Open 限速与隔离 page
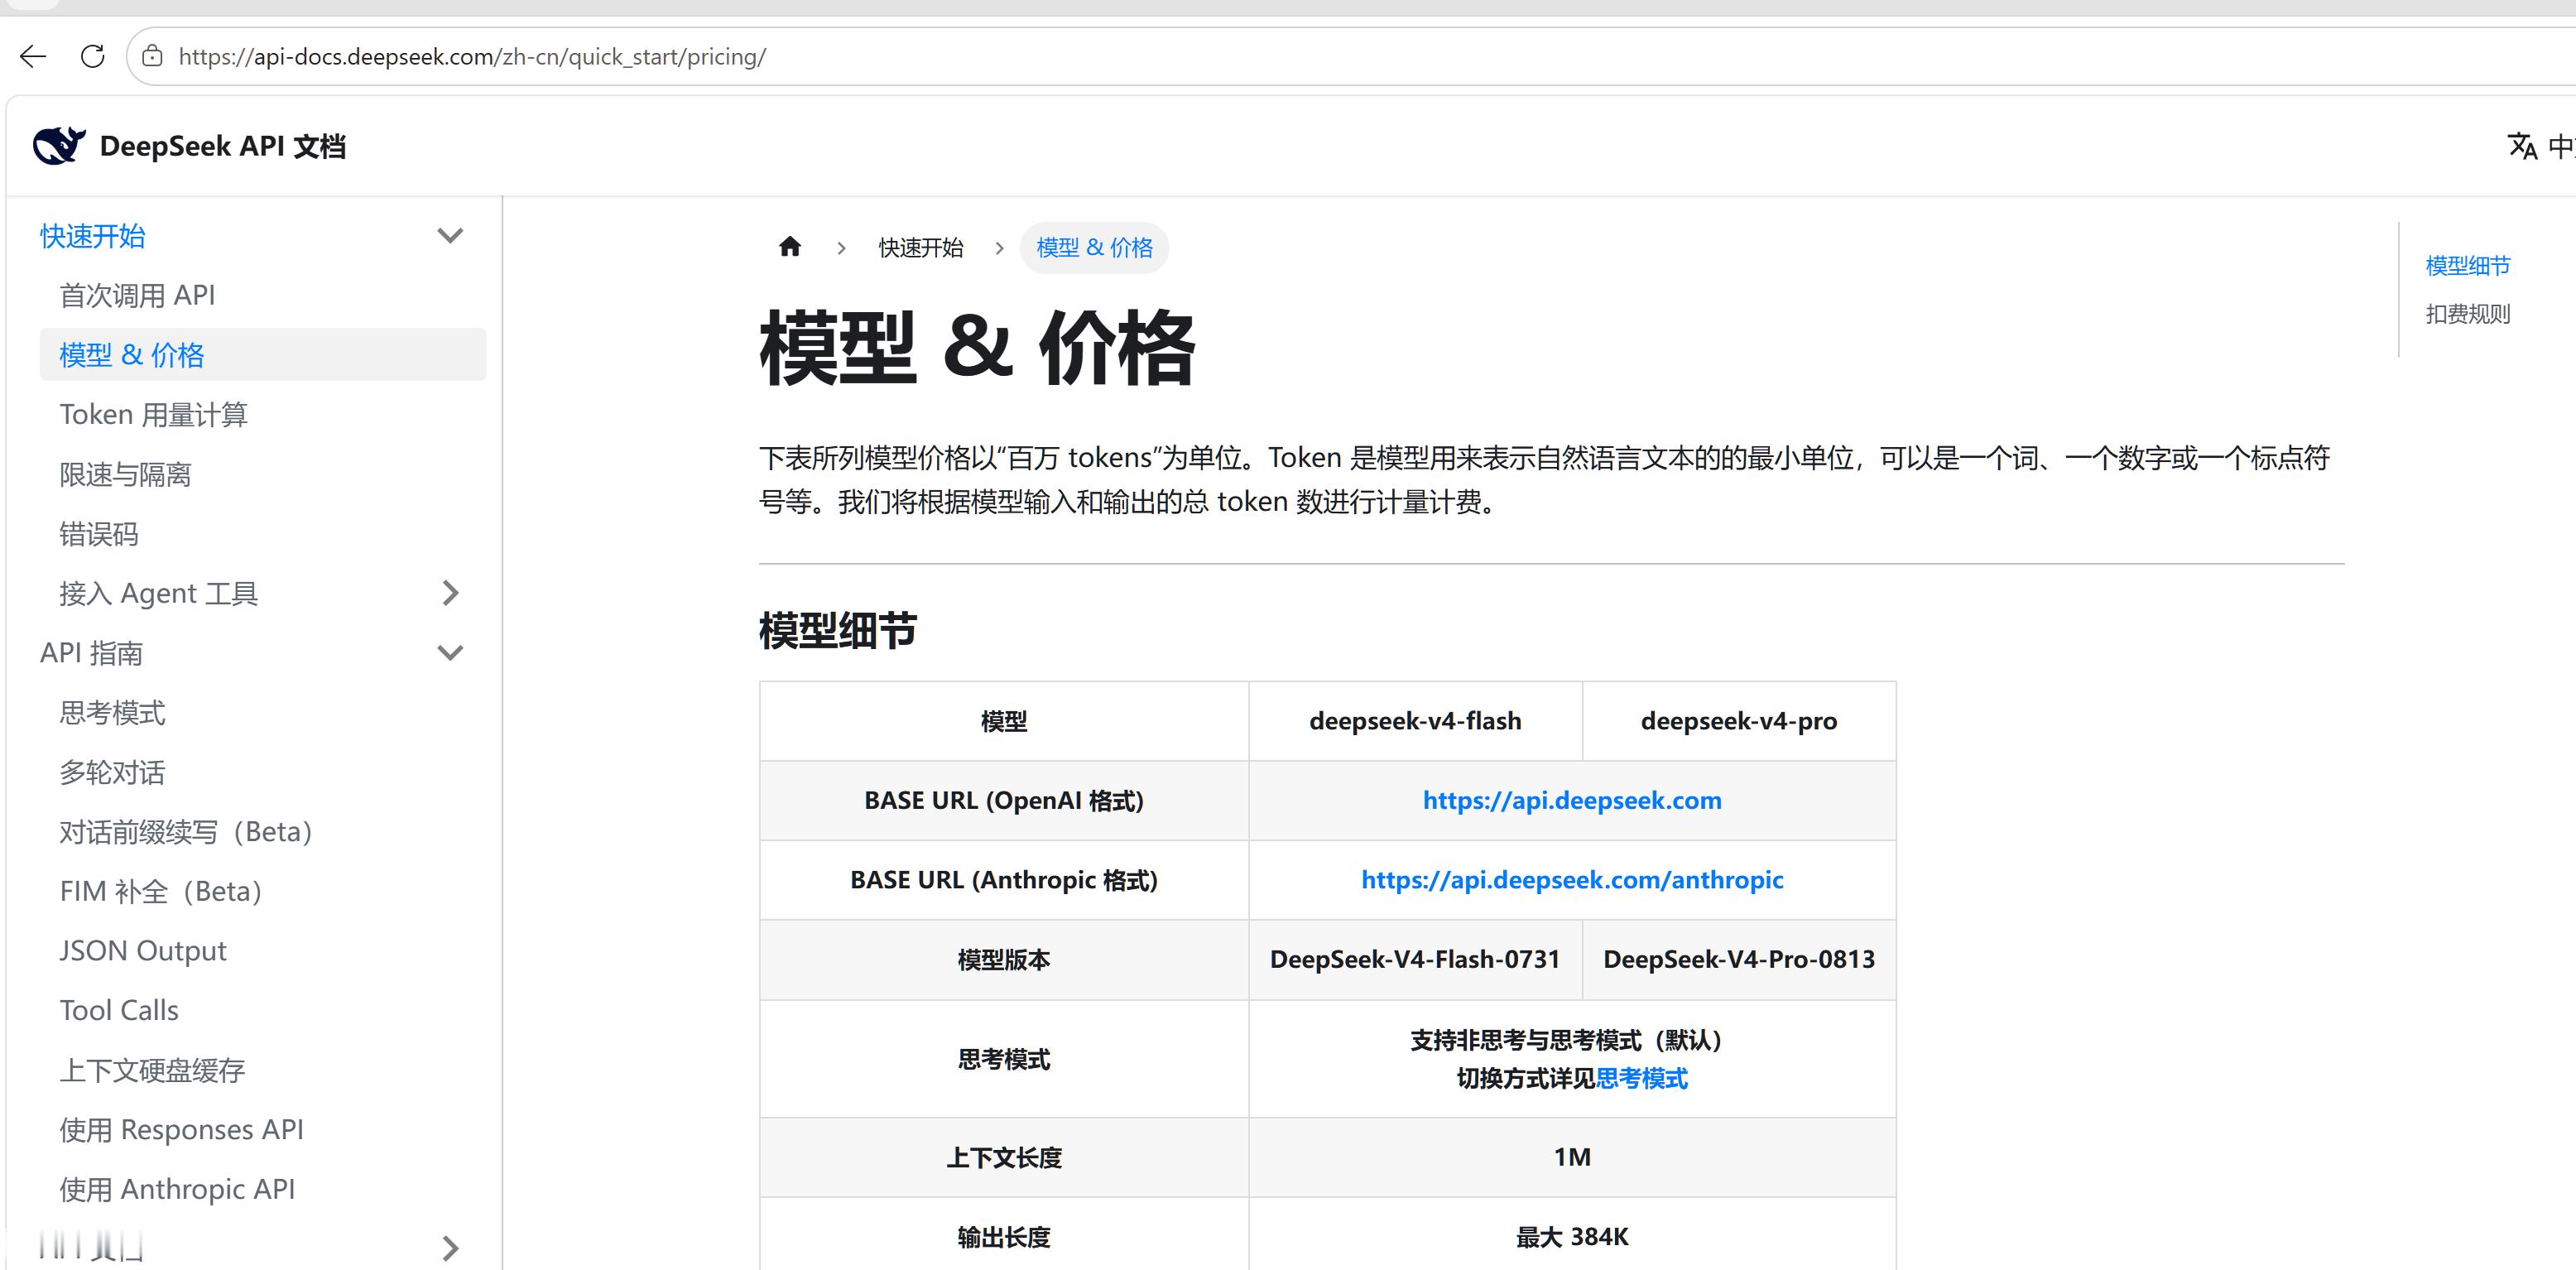 tap(125, 474)
